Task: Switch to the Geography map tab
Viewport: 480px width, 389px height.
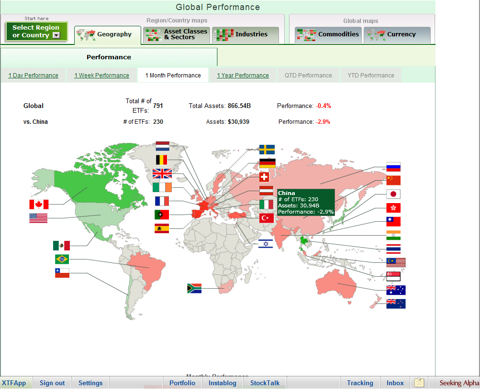Action: point(108,34)
